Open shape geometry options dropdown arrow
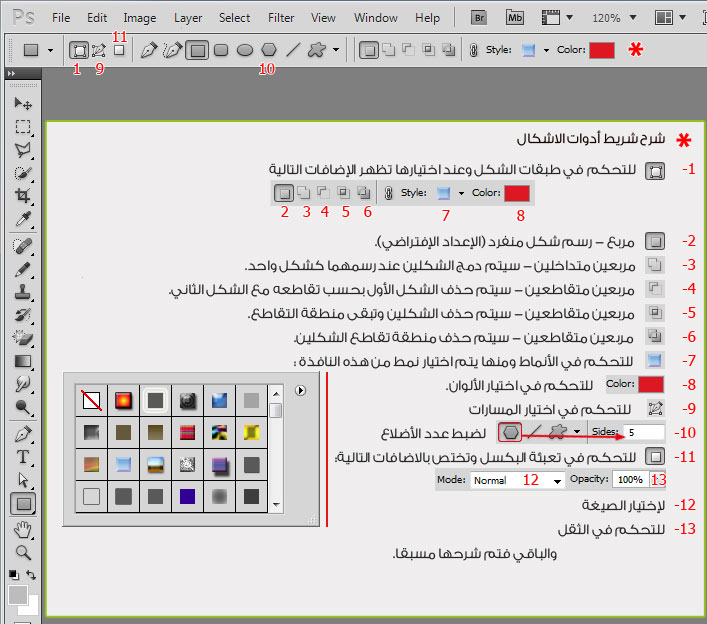 tap(336, 50)
